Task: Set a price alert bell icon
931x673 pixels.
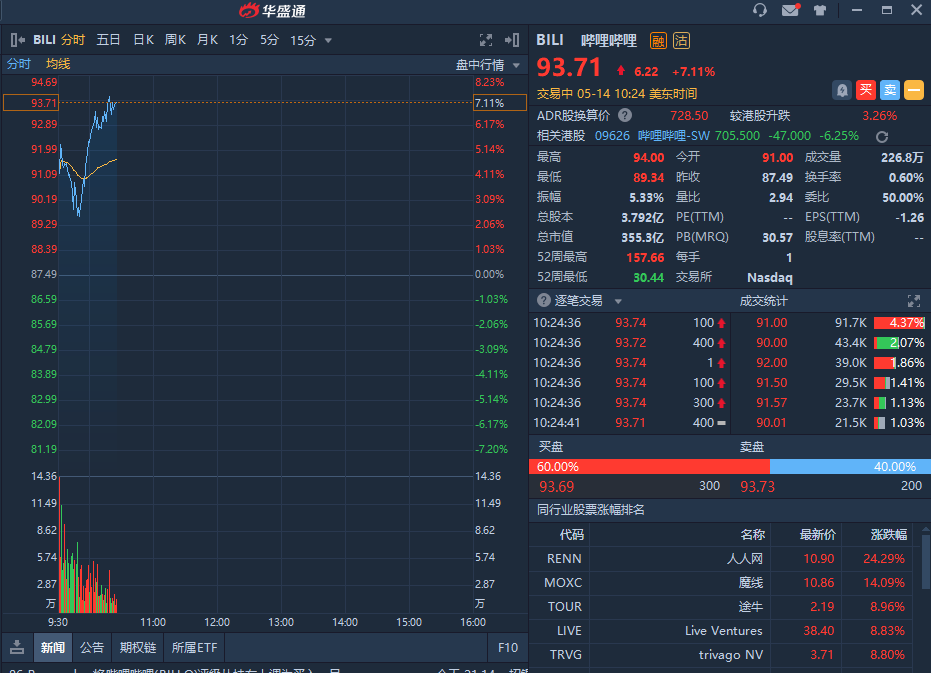Action: pyautogui.click(x=841, y=90)
